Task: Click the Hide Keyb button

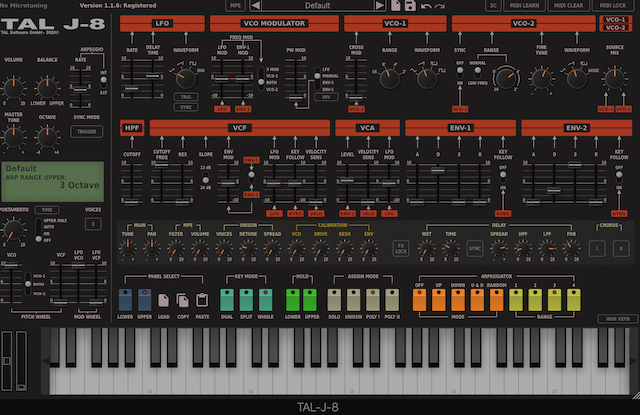Action: click(x=618, y=319)
